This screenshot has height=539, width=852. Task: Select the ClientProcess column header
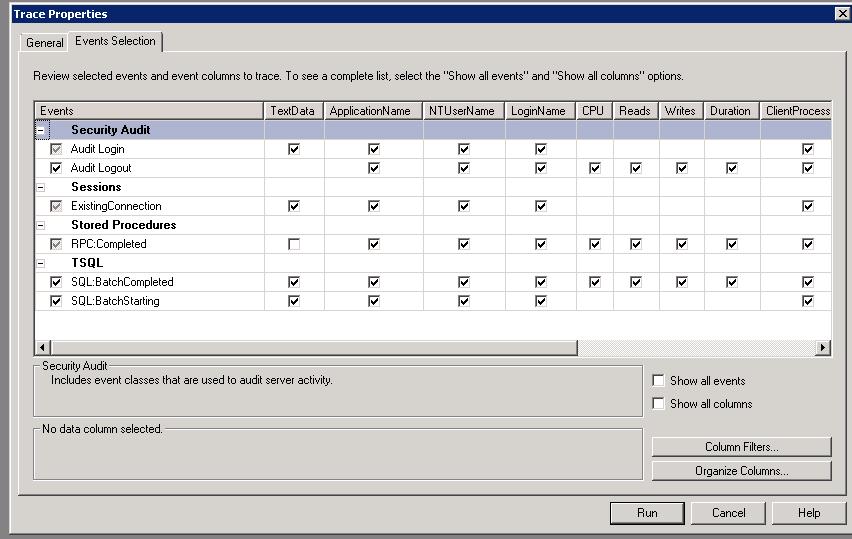pyautogui.click(x=796, y=111)
